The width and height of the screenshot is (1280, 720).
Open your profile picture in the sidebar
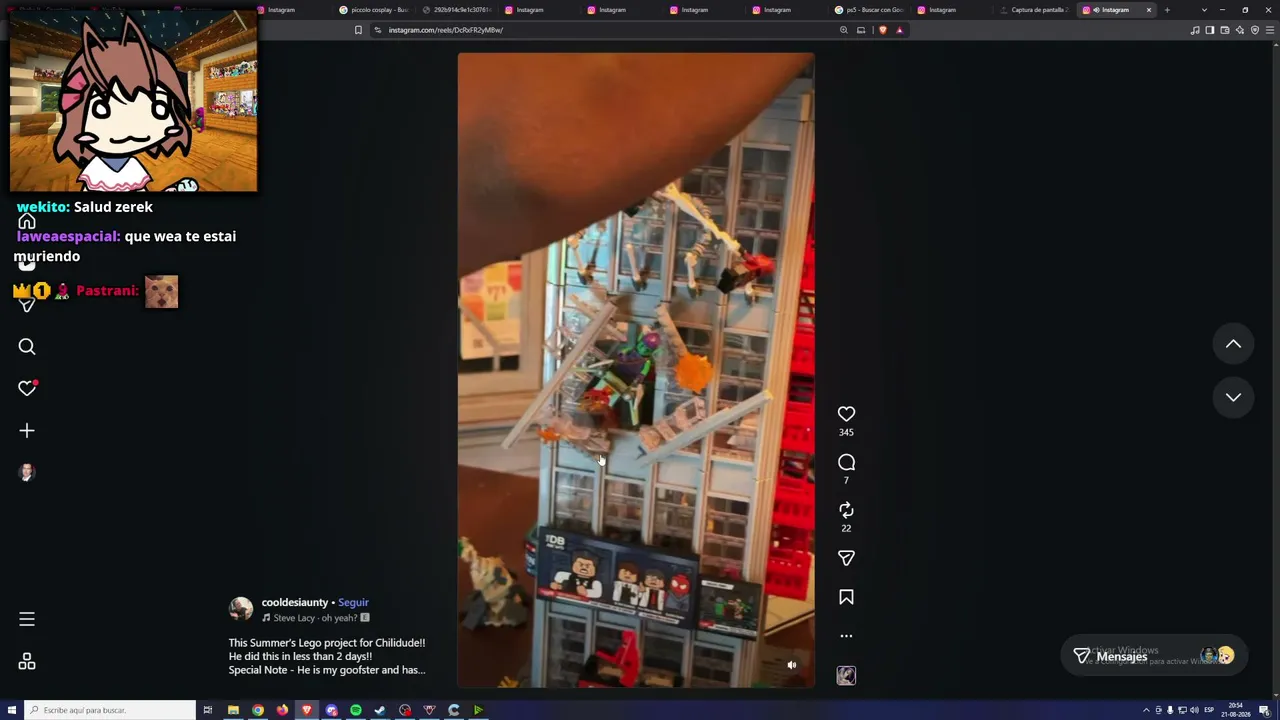27,473
